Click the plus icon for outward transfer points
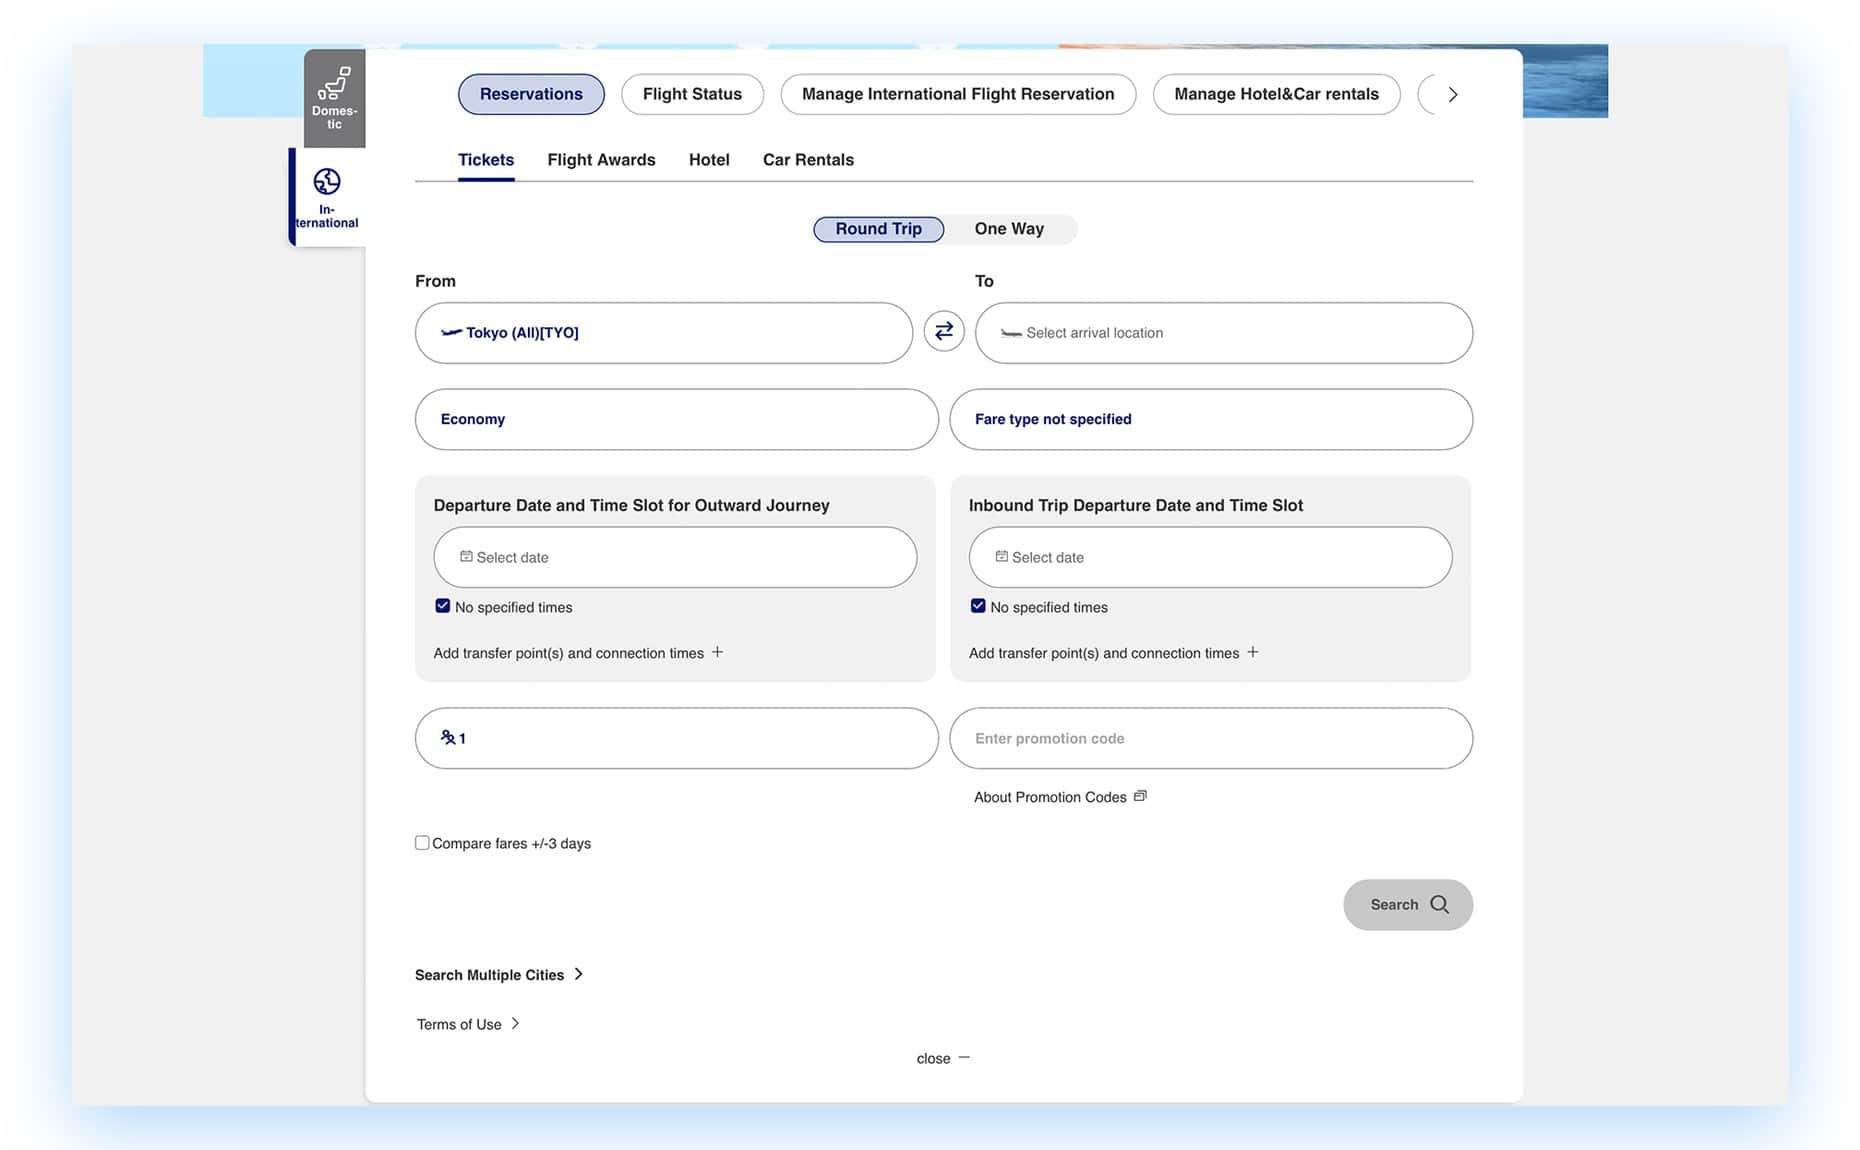 click(x=717, y=652)
